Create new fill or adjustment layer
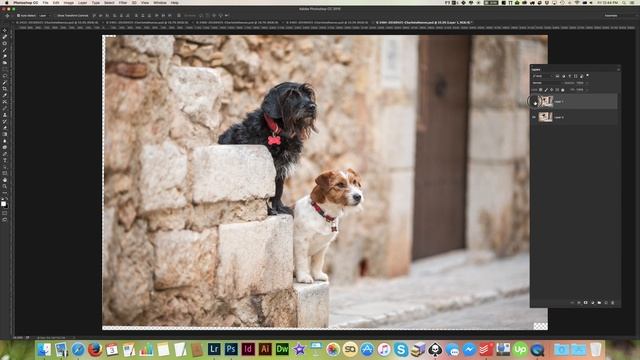 coord(593,302)
